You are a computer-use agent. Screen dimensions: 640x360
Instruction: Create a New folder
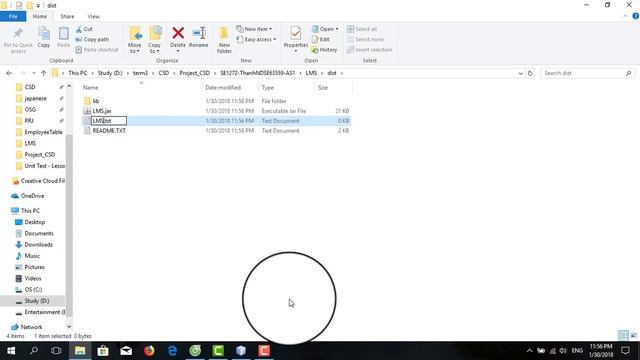click(224, 40)
